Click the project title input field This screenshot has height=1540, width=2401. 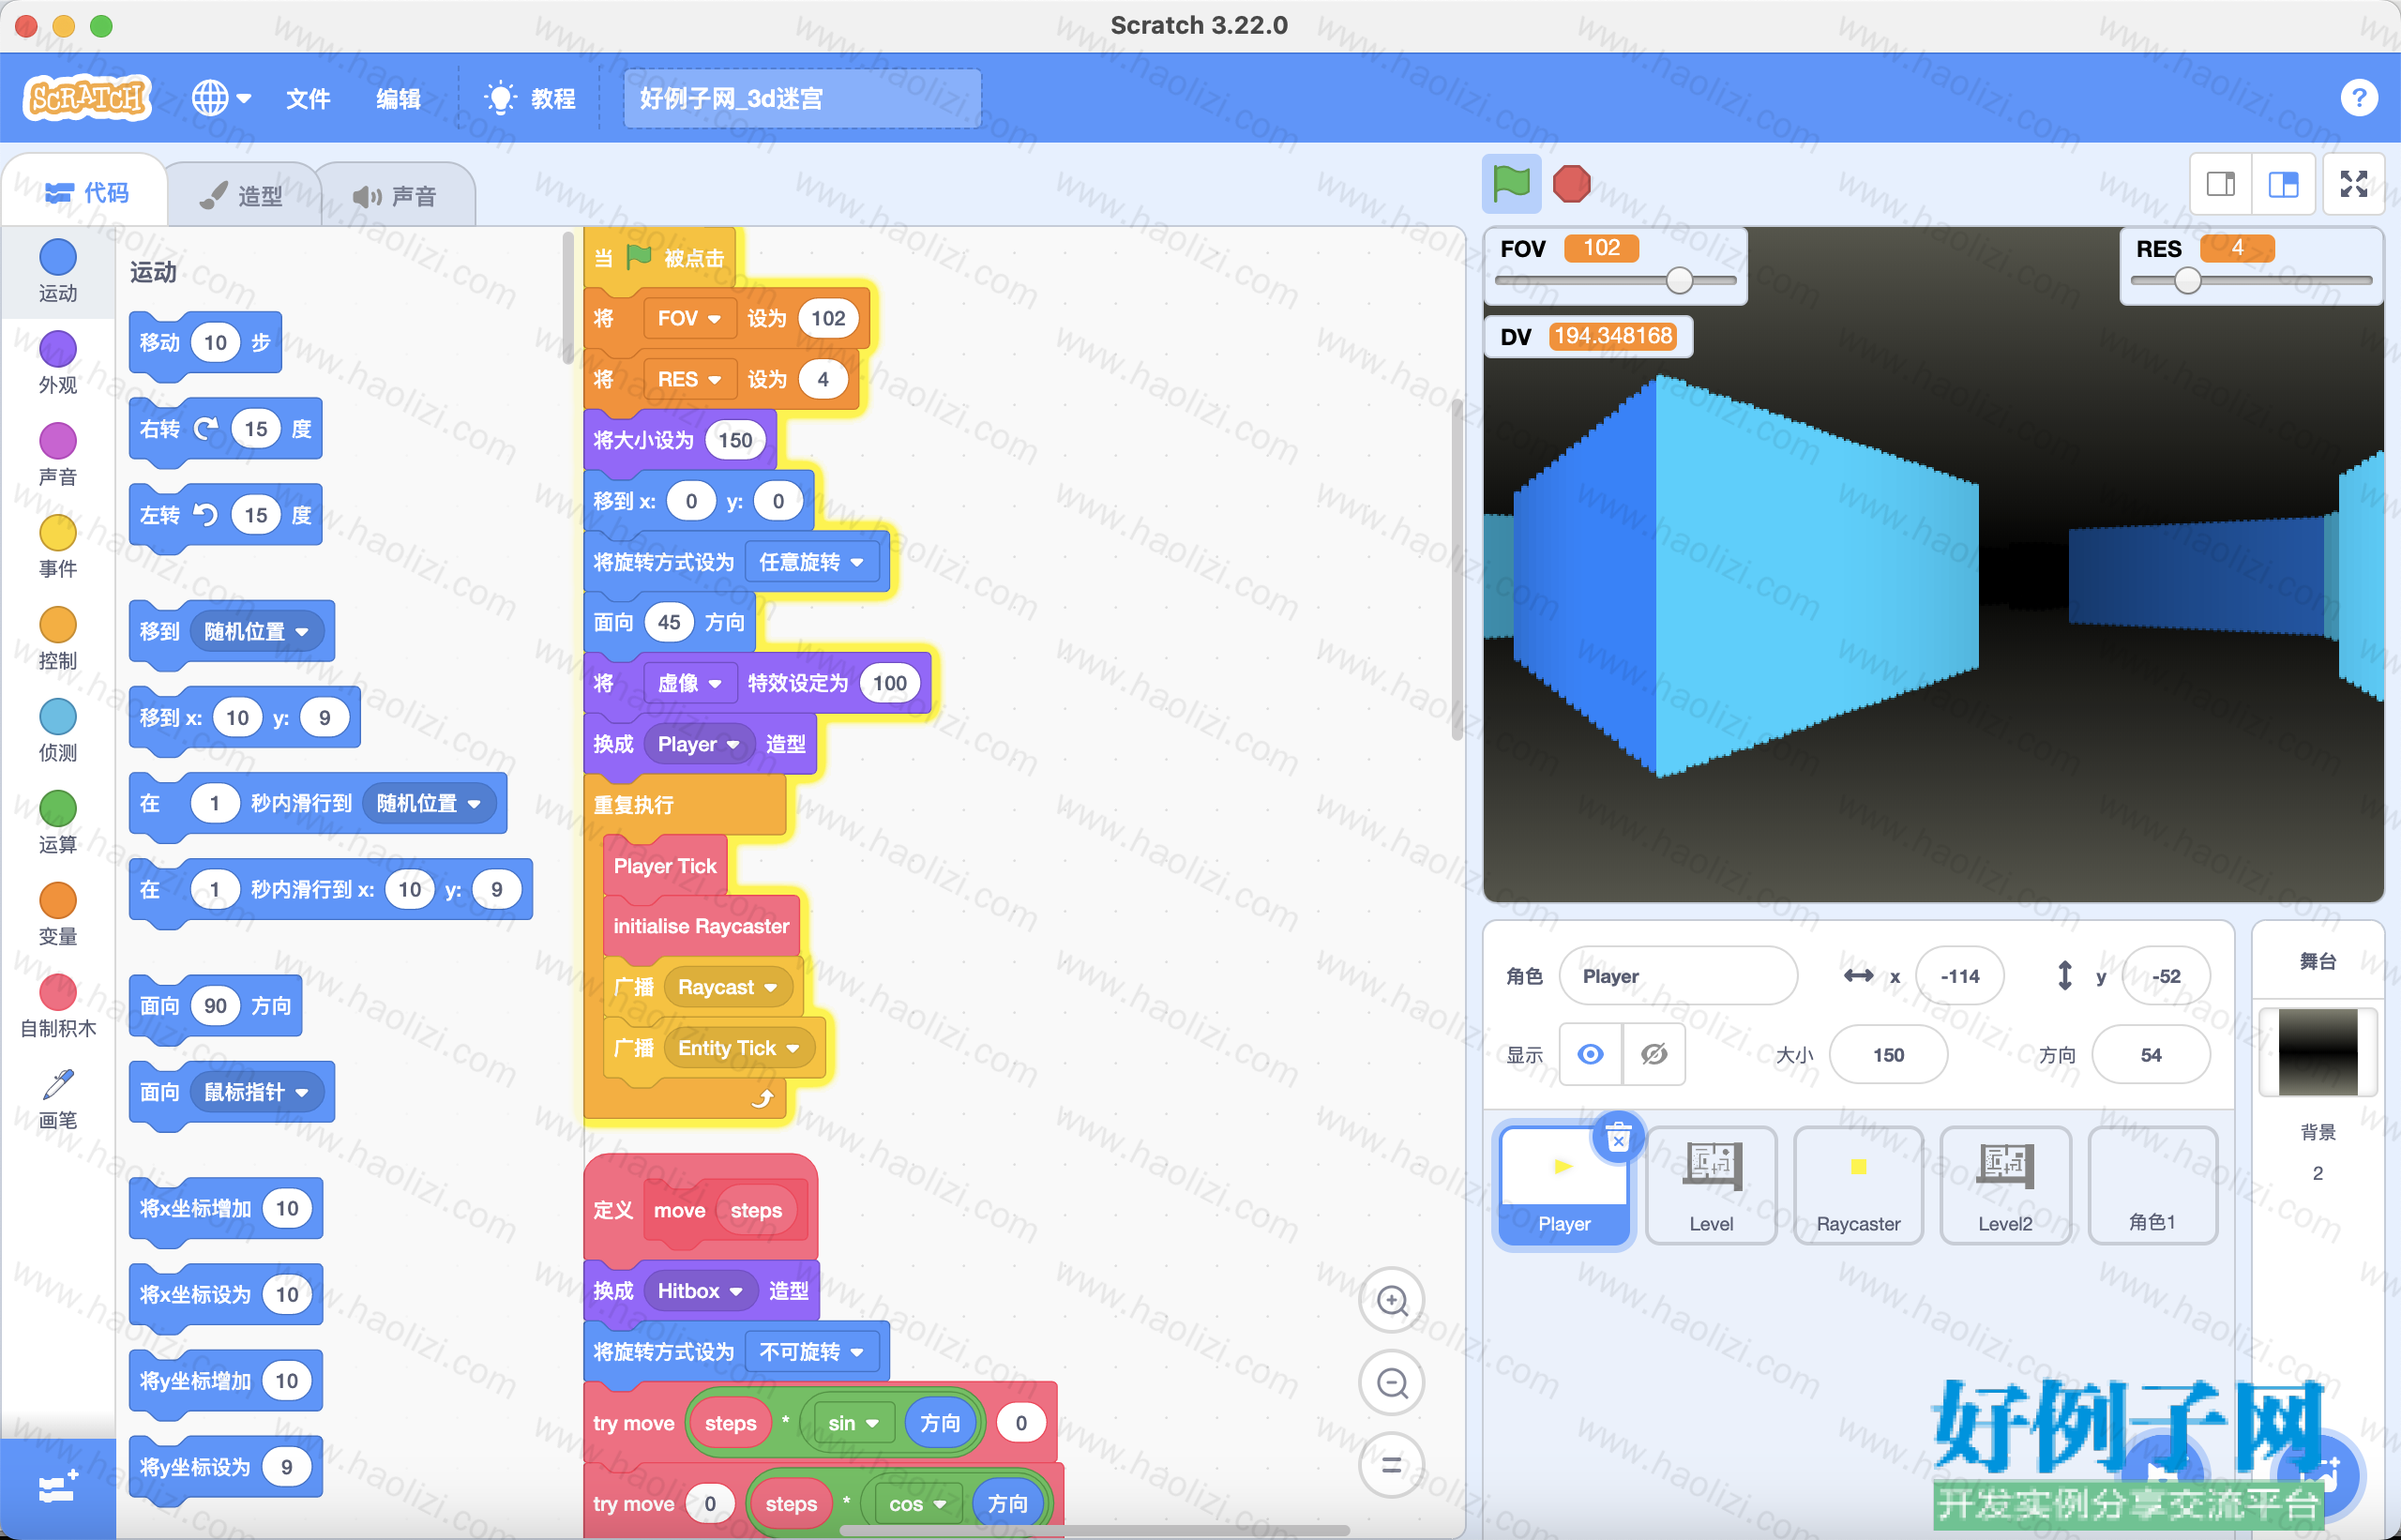coord(802,98)
